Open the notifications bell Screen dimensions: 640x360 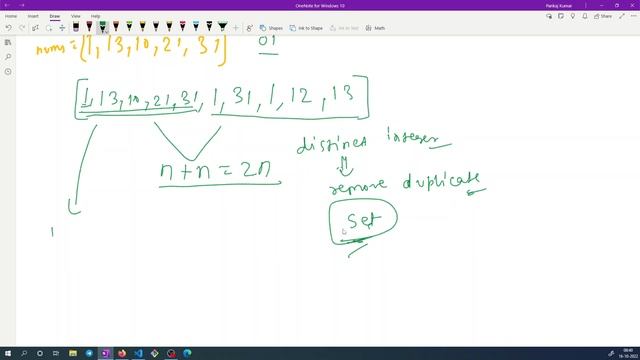click(x=584, y=16)
